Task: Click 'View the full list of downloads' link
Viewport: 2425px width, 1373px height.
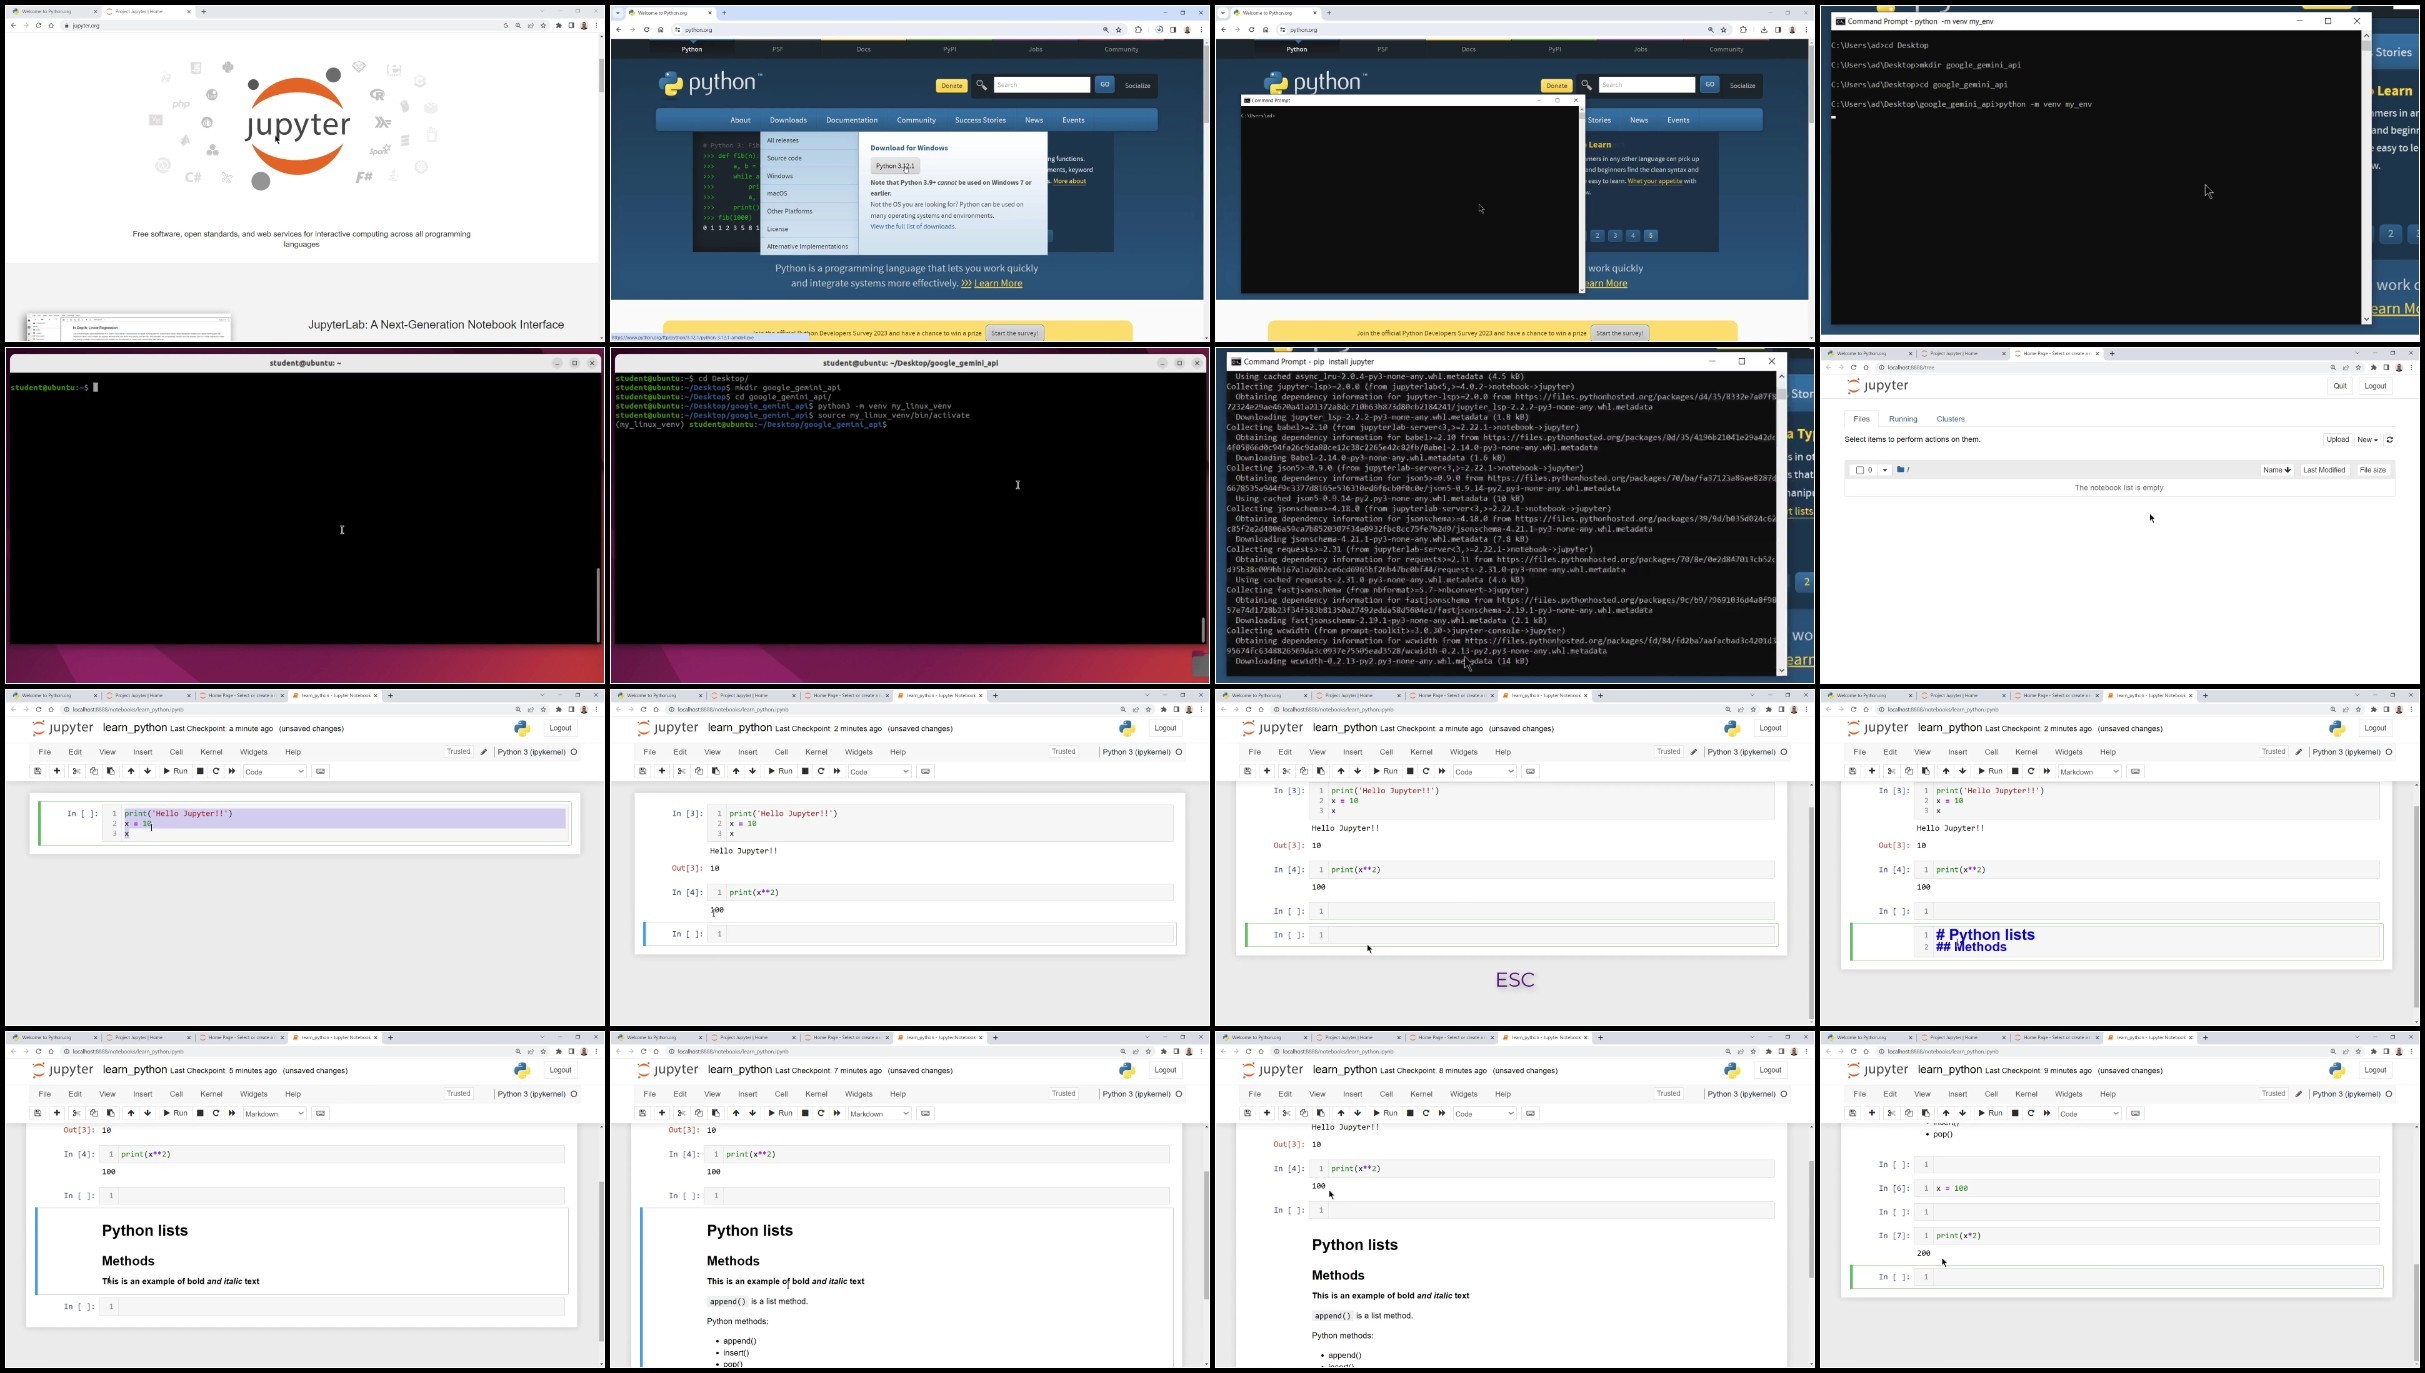Action: coord(913,227)
